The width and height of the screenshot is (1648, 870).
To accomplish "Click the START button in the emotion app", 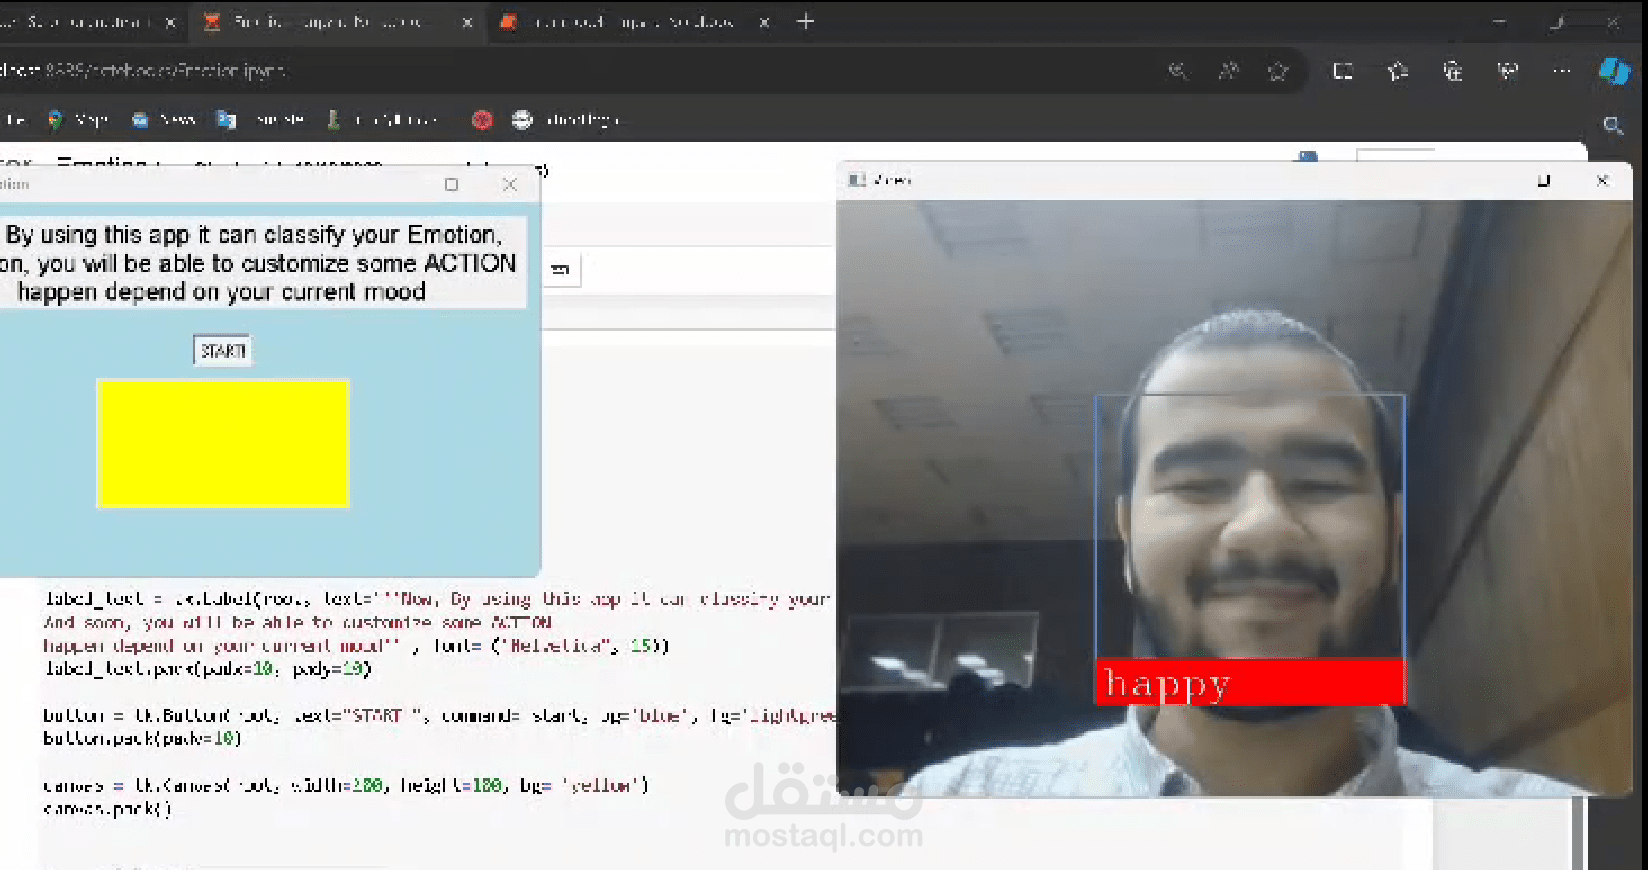I will tap(222, 351).
